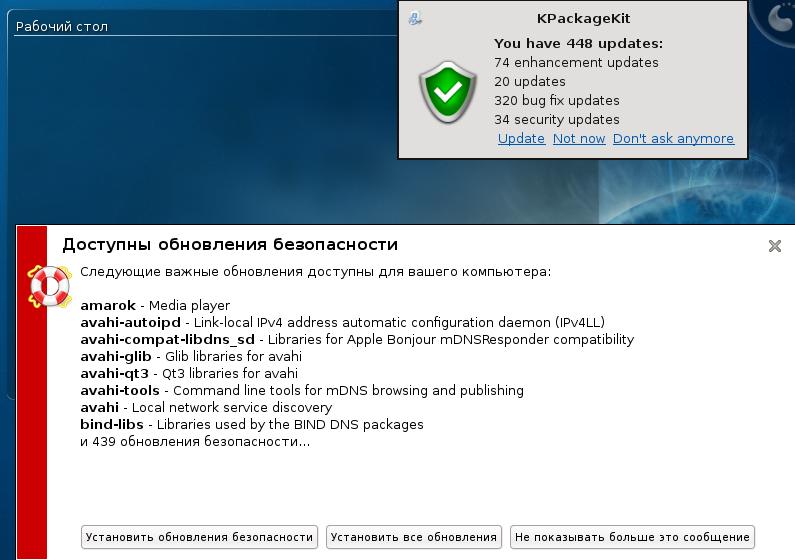Click the small KPackageKit title icon
The image size is (795, 560).
tap(415, 19)
